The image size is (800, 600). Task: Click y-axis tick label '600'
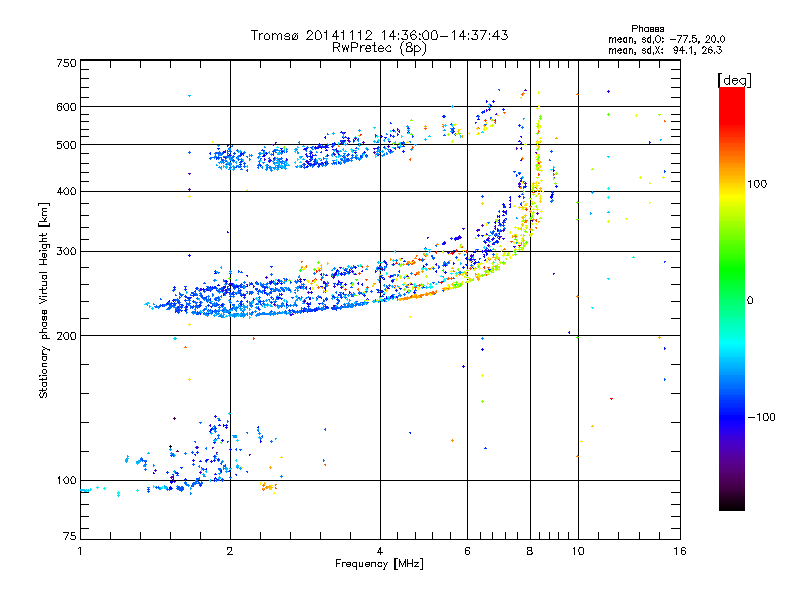click(x=66, y=107)
